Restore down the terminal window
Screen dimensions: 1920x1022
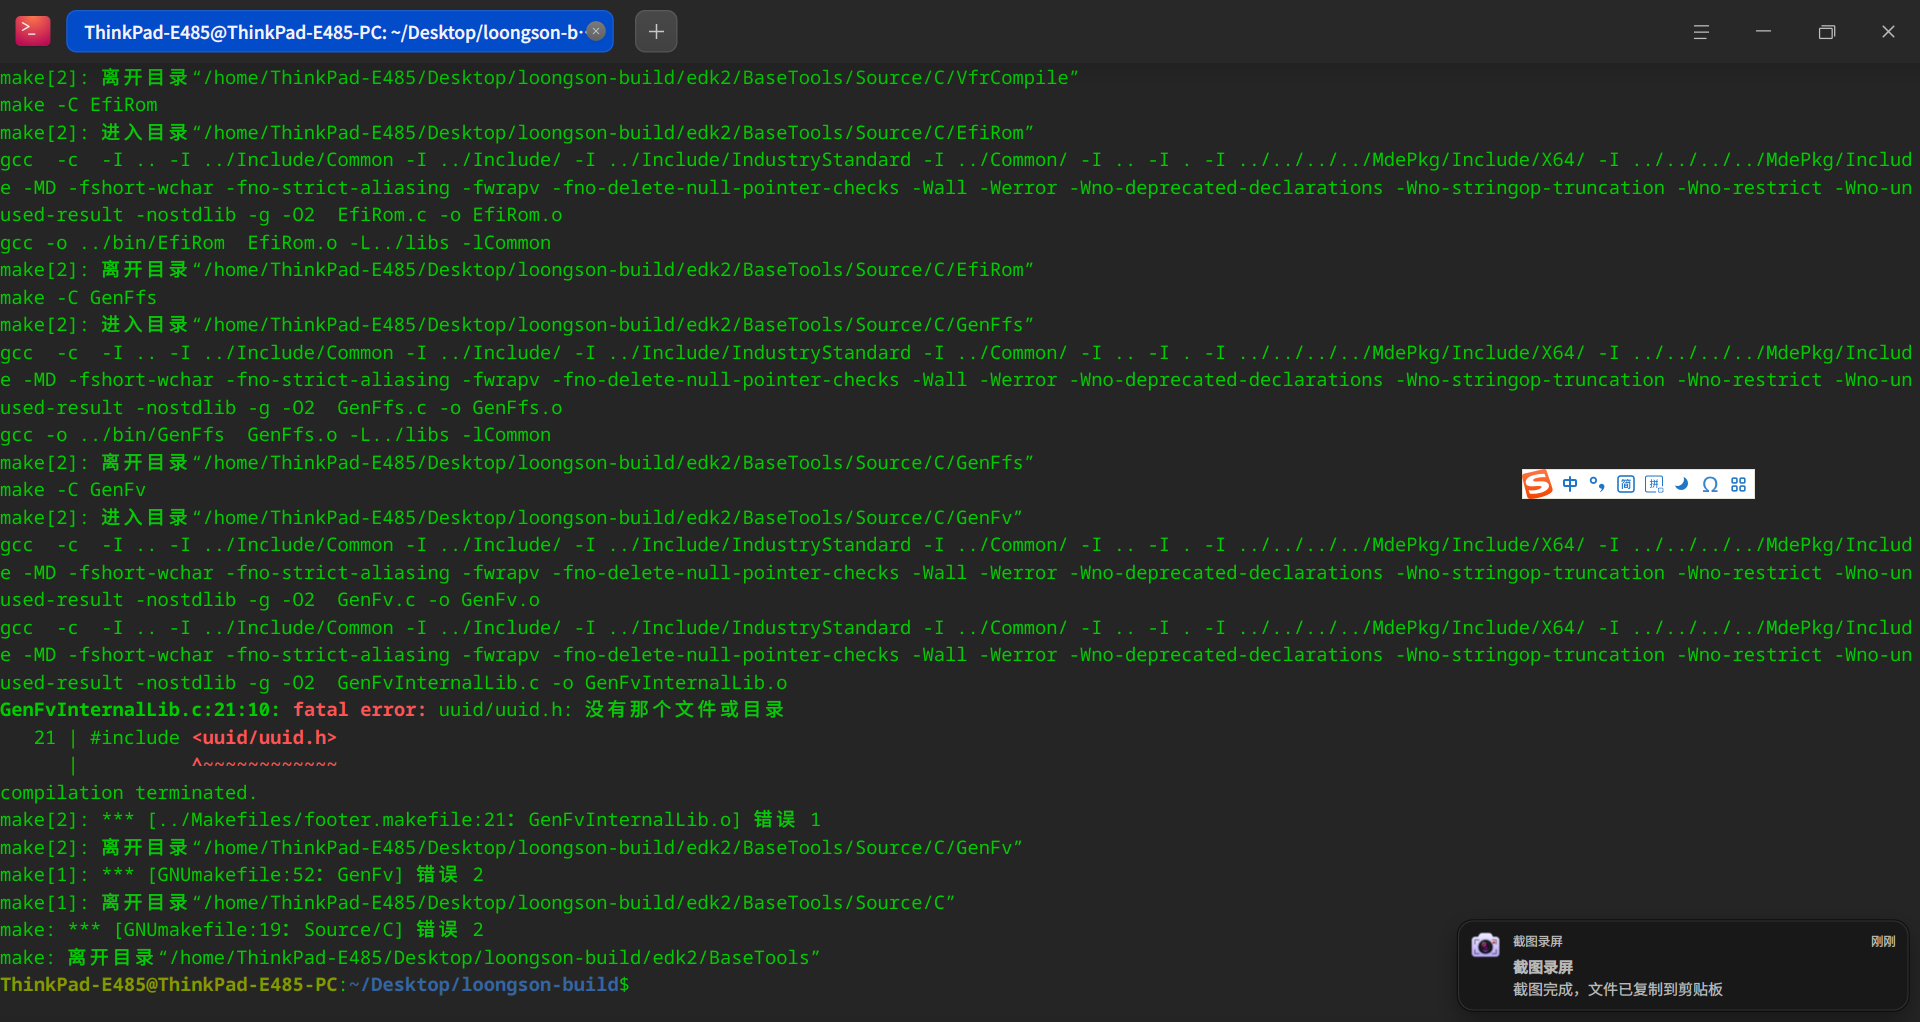(x=1826, y=32)
